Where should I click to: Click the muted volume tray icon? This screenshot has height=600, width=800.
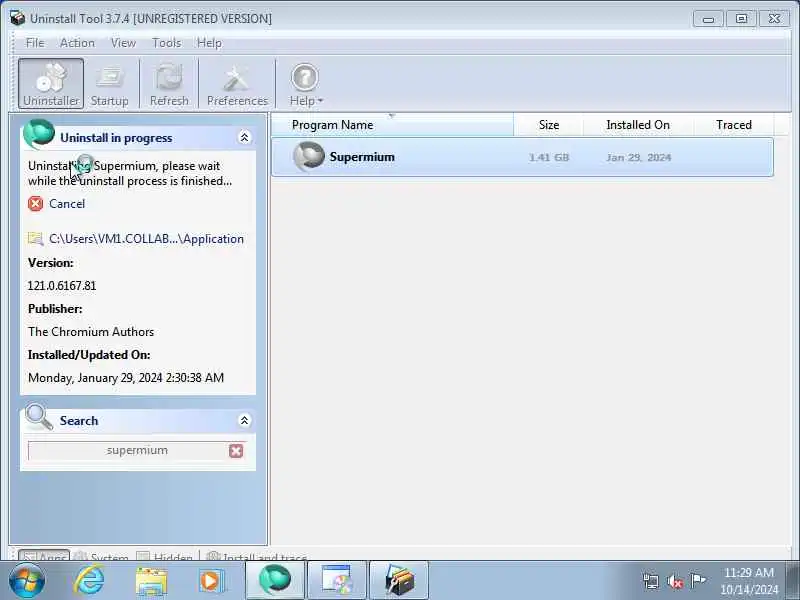coord(674,581)
